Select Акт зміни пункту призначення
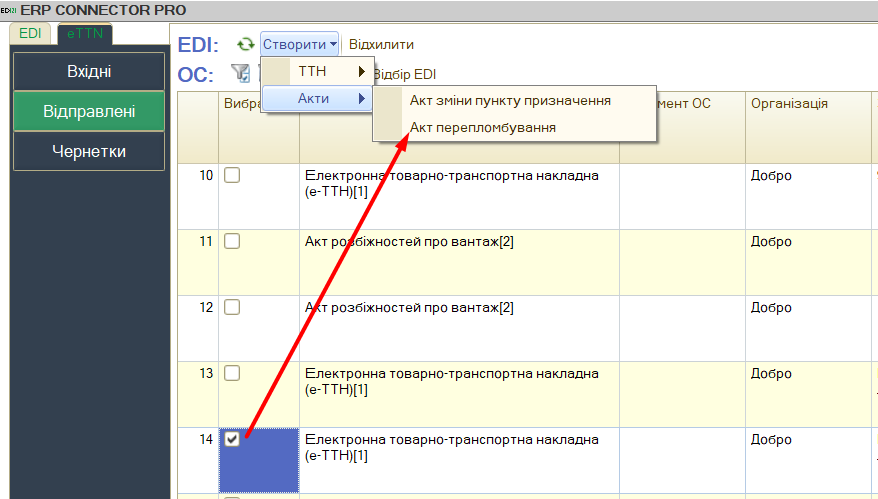 tap(510, 101)
